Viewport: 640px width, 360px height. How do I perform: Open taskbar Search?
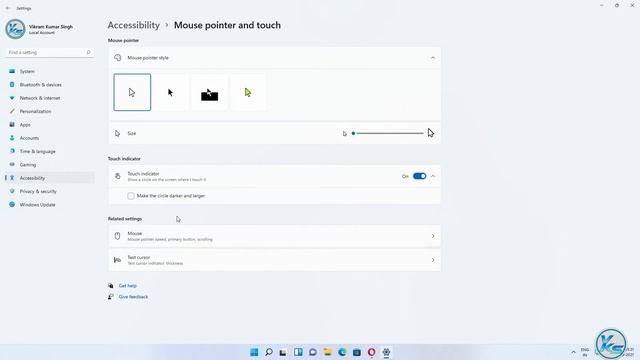click(x=269, y=352)
